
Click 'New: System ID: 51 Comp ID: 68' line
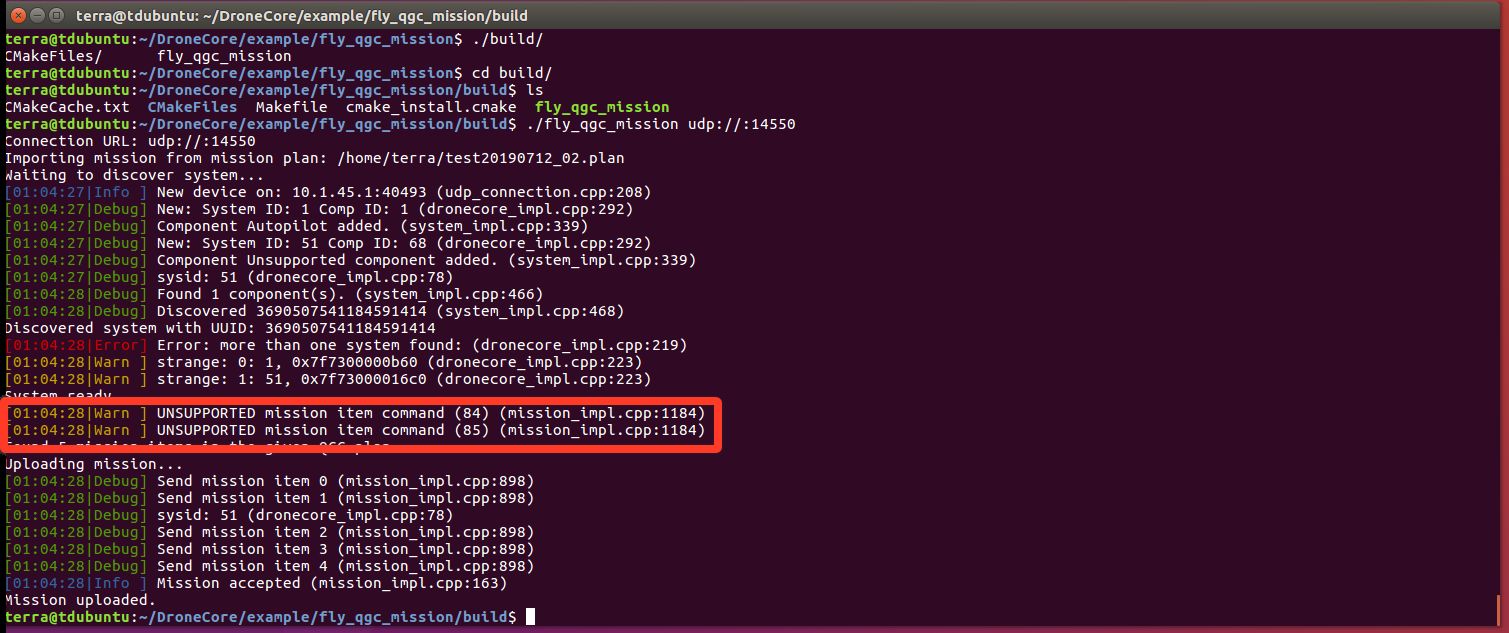click(327, 243)
